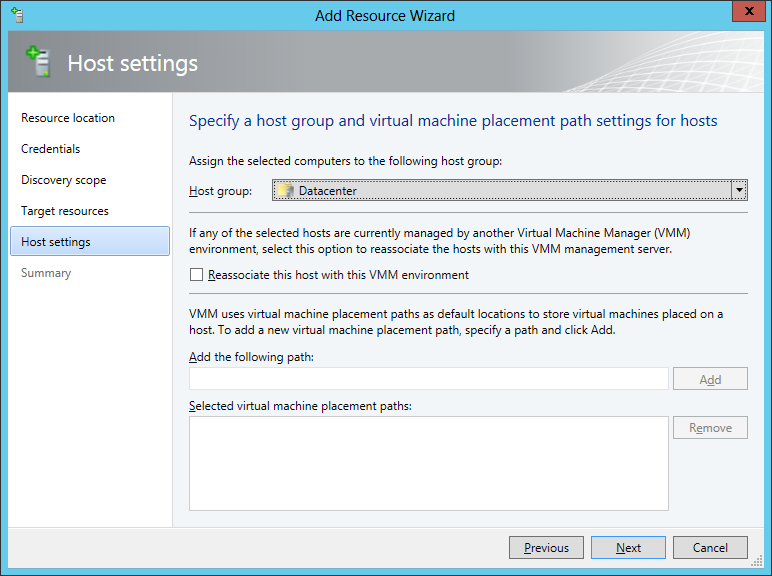
Task: Open the Host group dropdown arrow
Action: click(x=739, y=190)
